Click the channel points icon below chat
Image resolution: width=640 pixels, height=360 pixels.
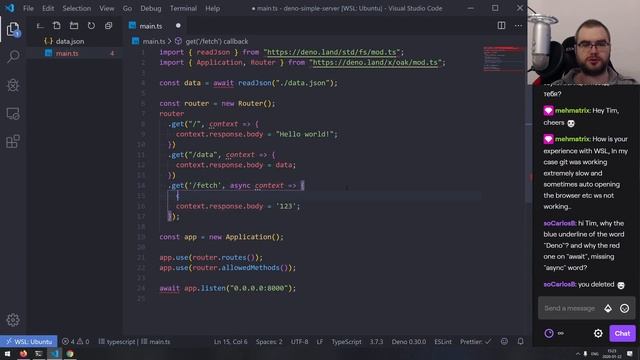click(549, 333)
